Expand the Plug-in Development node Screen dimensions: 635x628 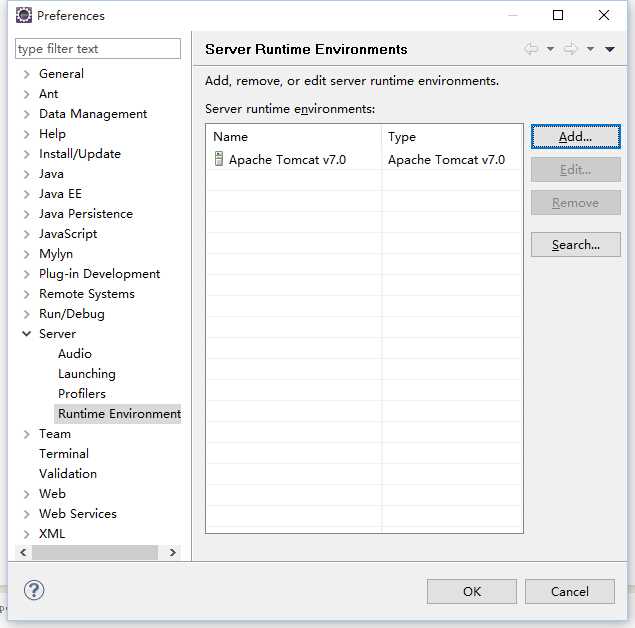pyautogui.click(x=27, y=274)
